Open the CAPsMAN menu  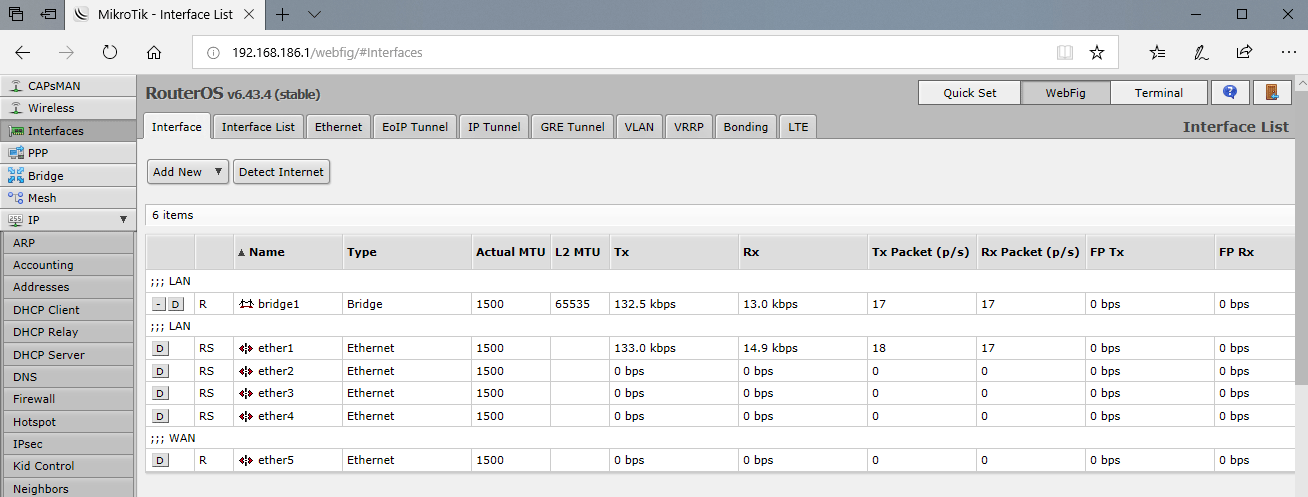[67, 85]
